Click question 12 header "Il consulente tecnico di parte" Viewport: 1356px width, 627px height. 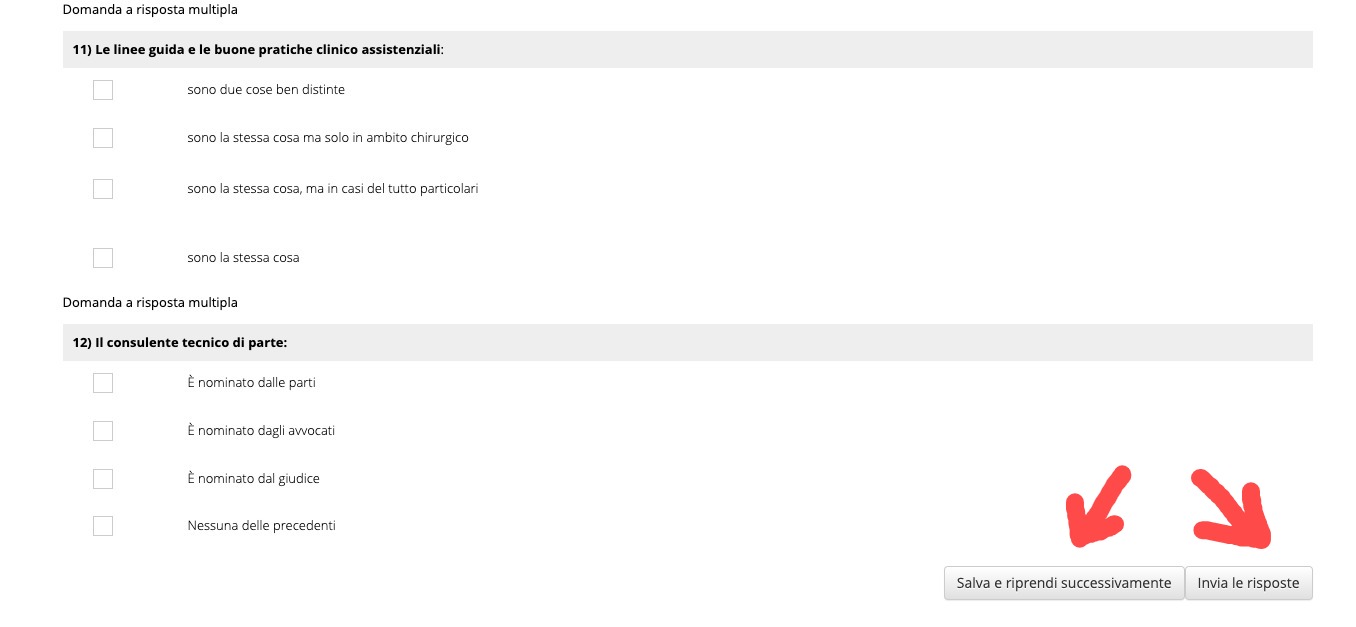[x=687, y=342]
